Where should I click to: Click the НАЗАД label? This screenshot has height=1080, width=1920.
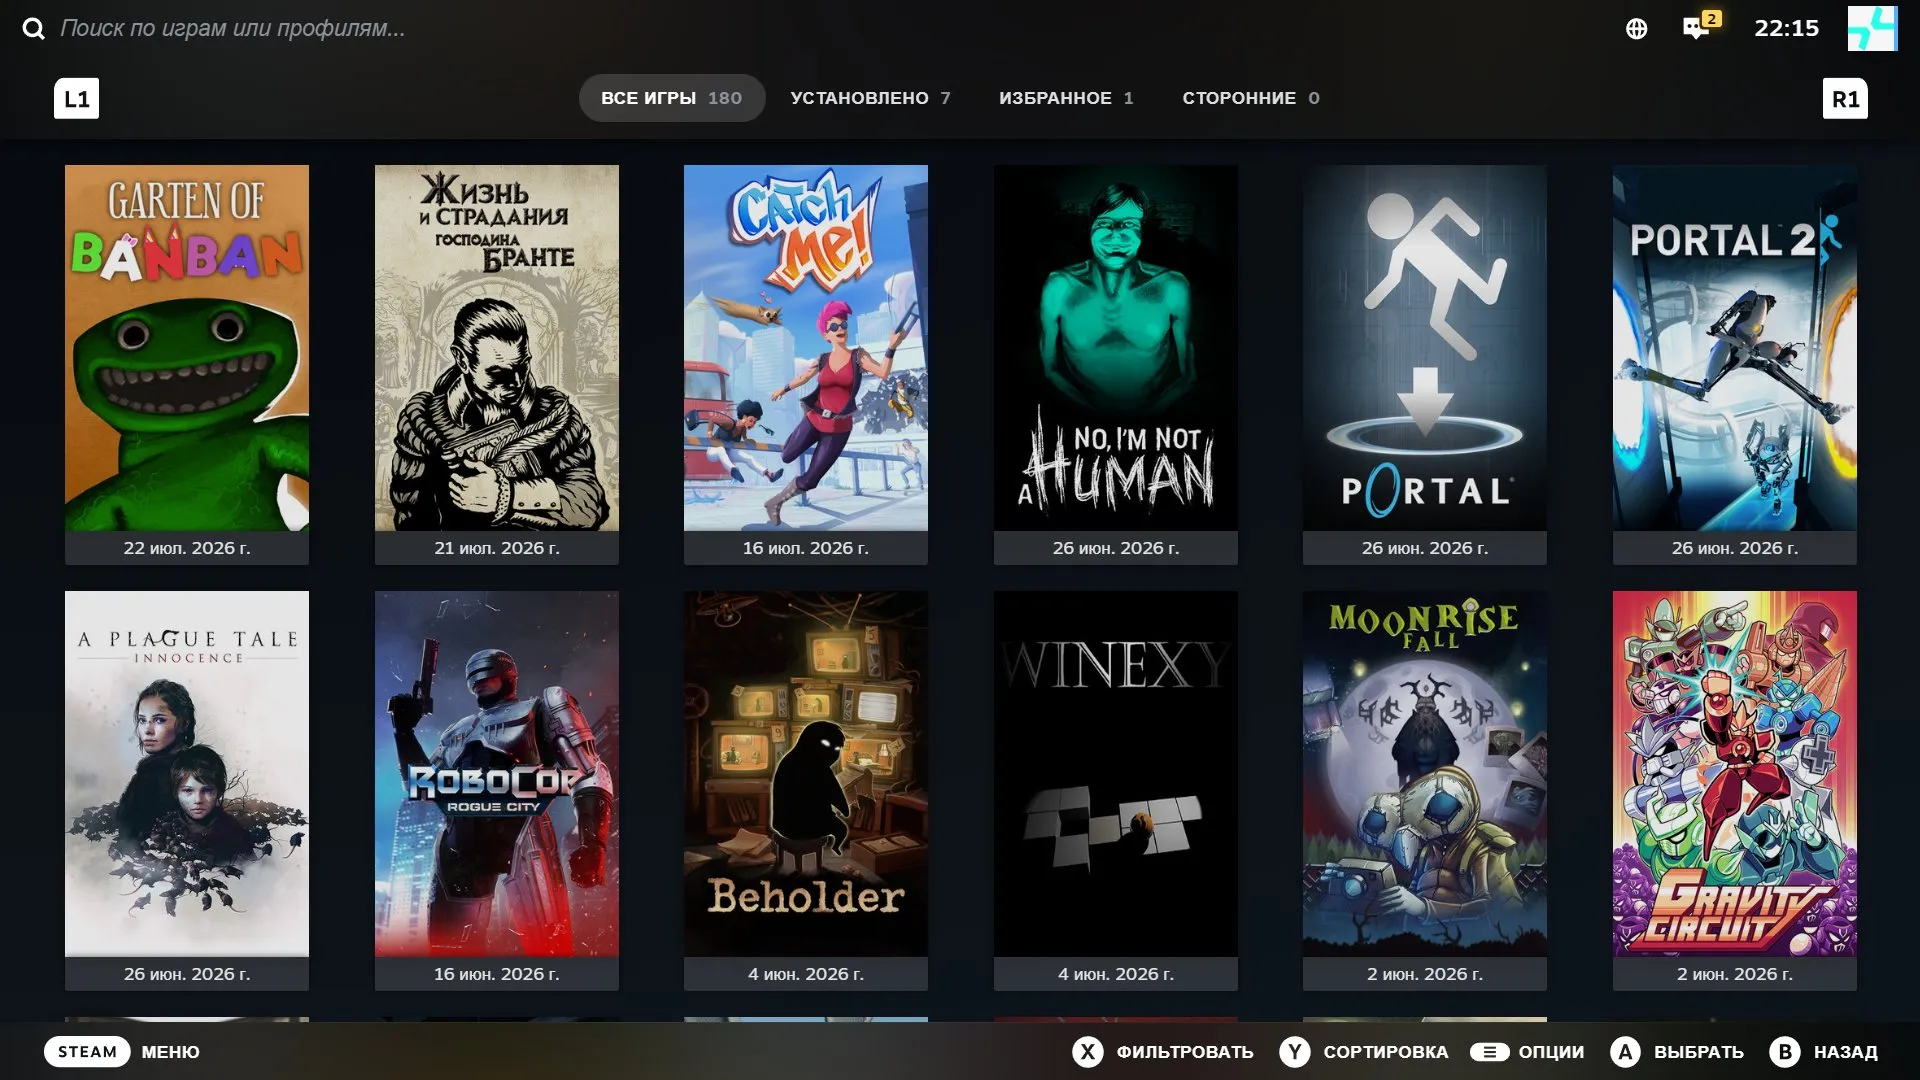(1846, 1052)
